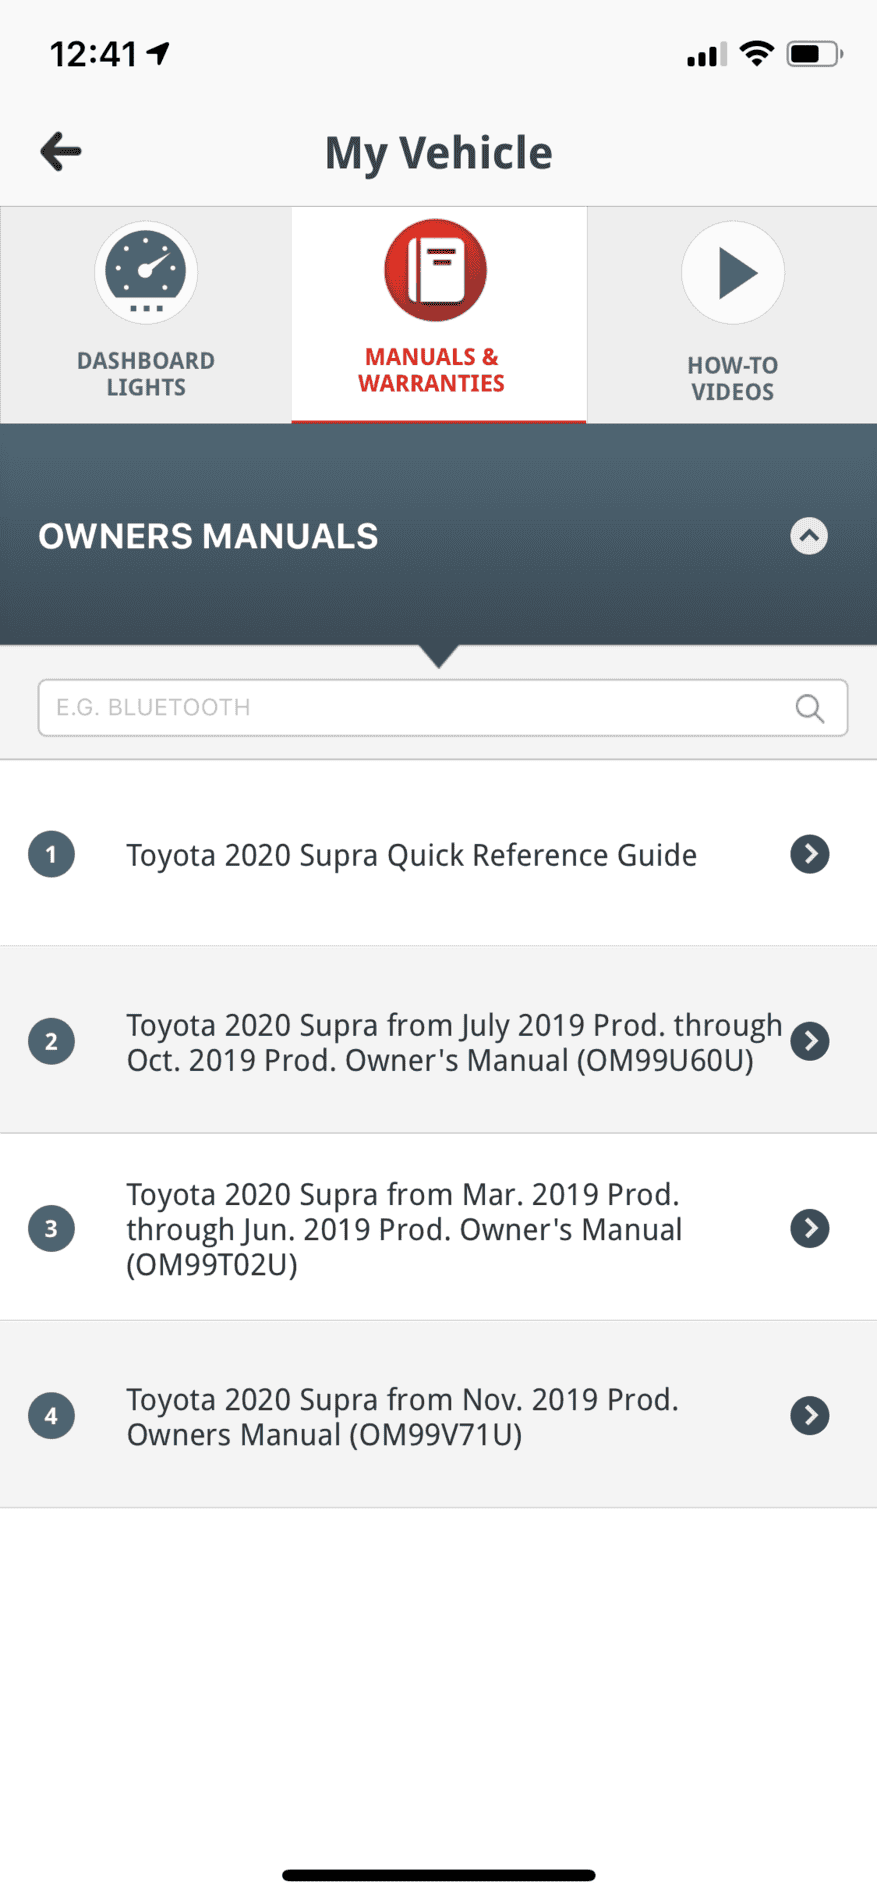This screenshot has width=877, height=1900.
Task: Switch to How-To Videos tab
Action: coord(732,315)
